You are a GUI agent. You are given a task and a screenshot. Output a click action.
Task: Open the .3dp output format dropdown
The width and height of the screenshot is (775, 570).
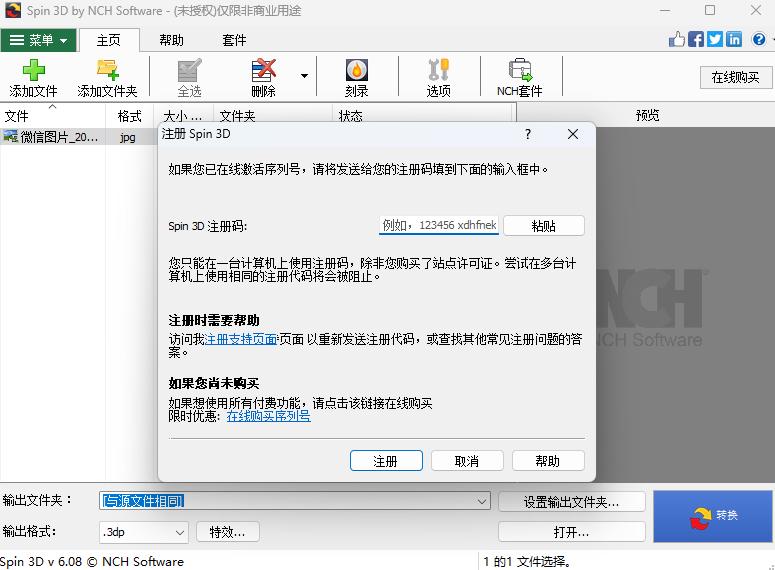(x=143, y=532)
